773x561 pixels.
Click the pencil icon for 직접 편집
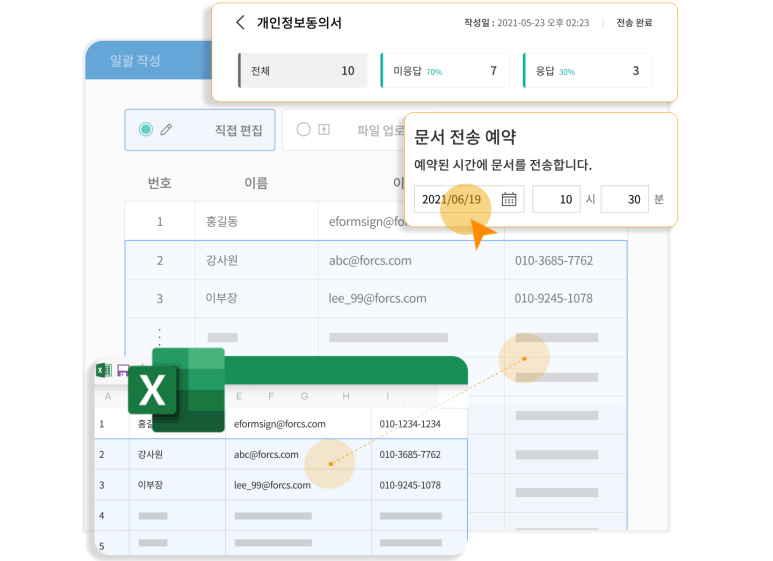(167, 130)
